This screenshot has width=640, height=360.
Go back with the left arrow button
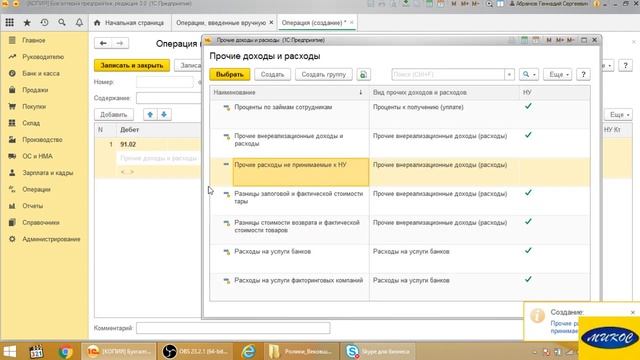103,43
